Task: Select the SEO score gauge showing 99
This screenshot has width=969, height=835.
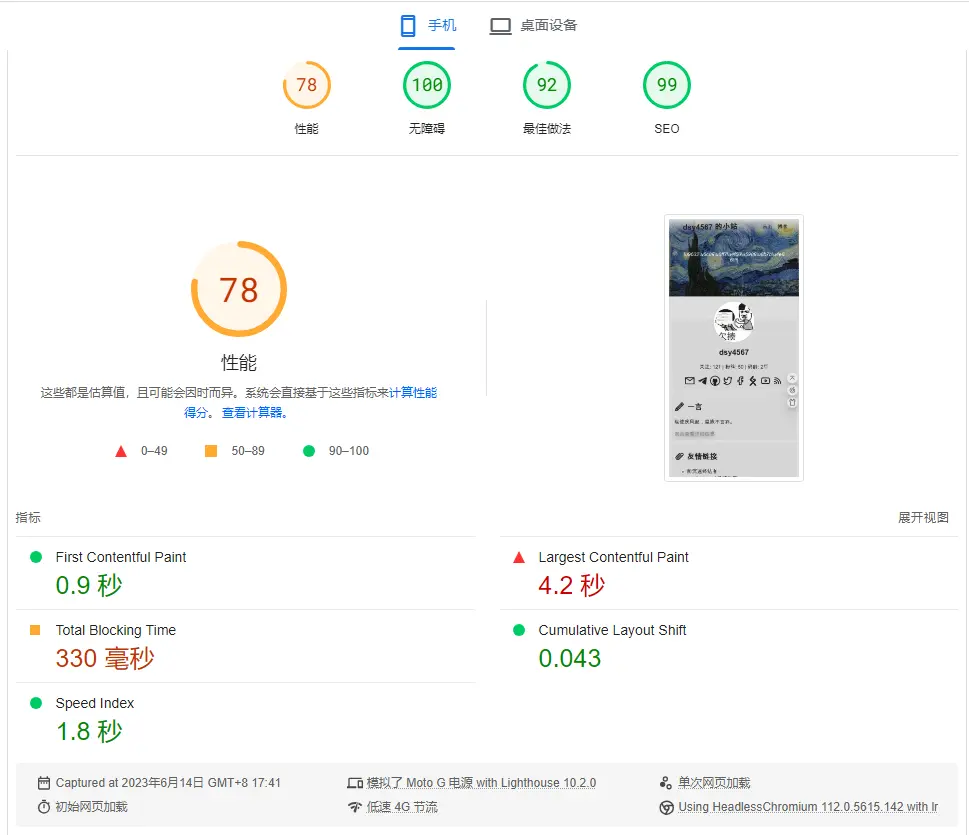Action: pos(667,86)
